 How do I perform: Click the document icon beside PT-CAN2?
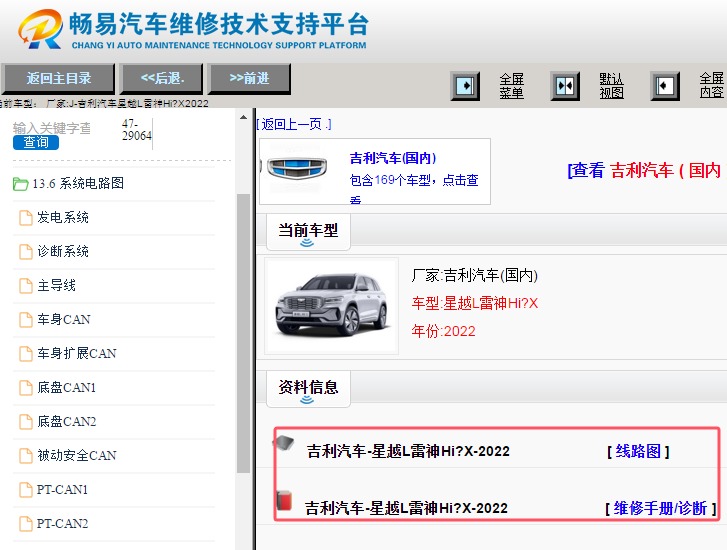click(x=26, y=524)
